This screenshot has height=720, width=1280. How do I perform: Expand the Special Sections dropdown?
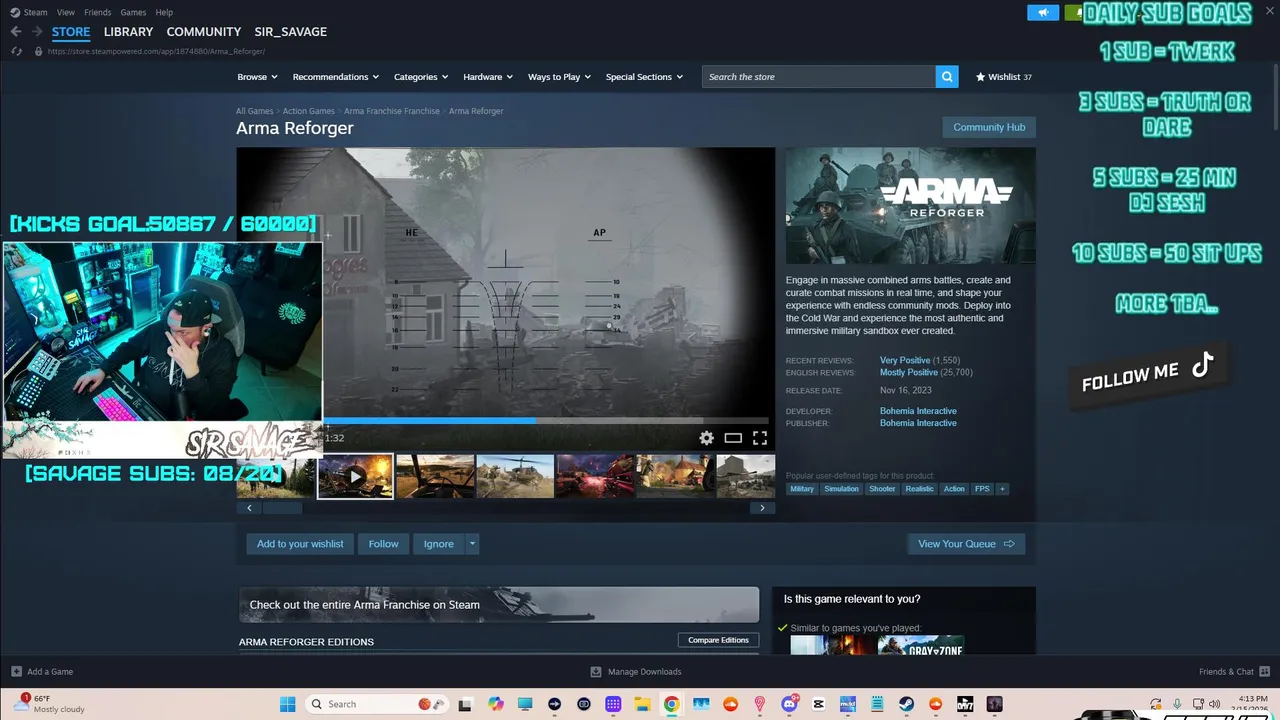click(644, 77)
